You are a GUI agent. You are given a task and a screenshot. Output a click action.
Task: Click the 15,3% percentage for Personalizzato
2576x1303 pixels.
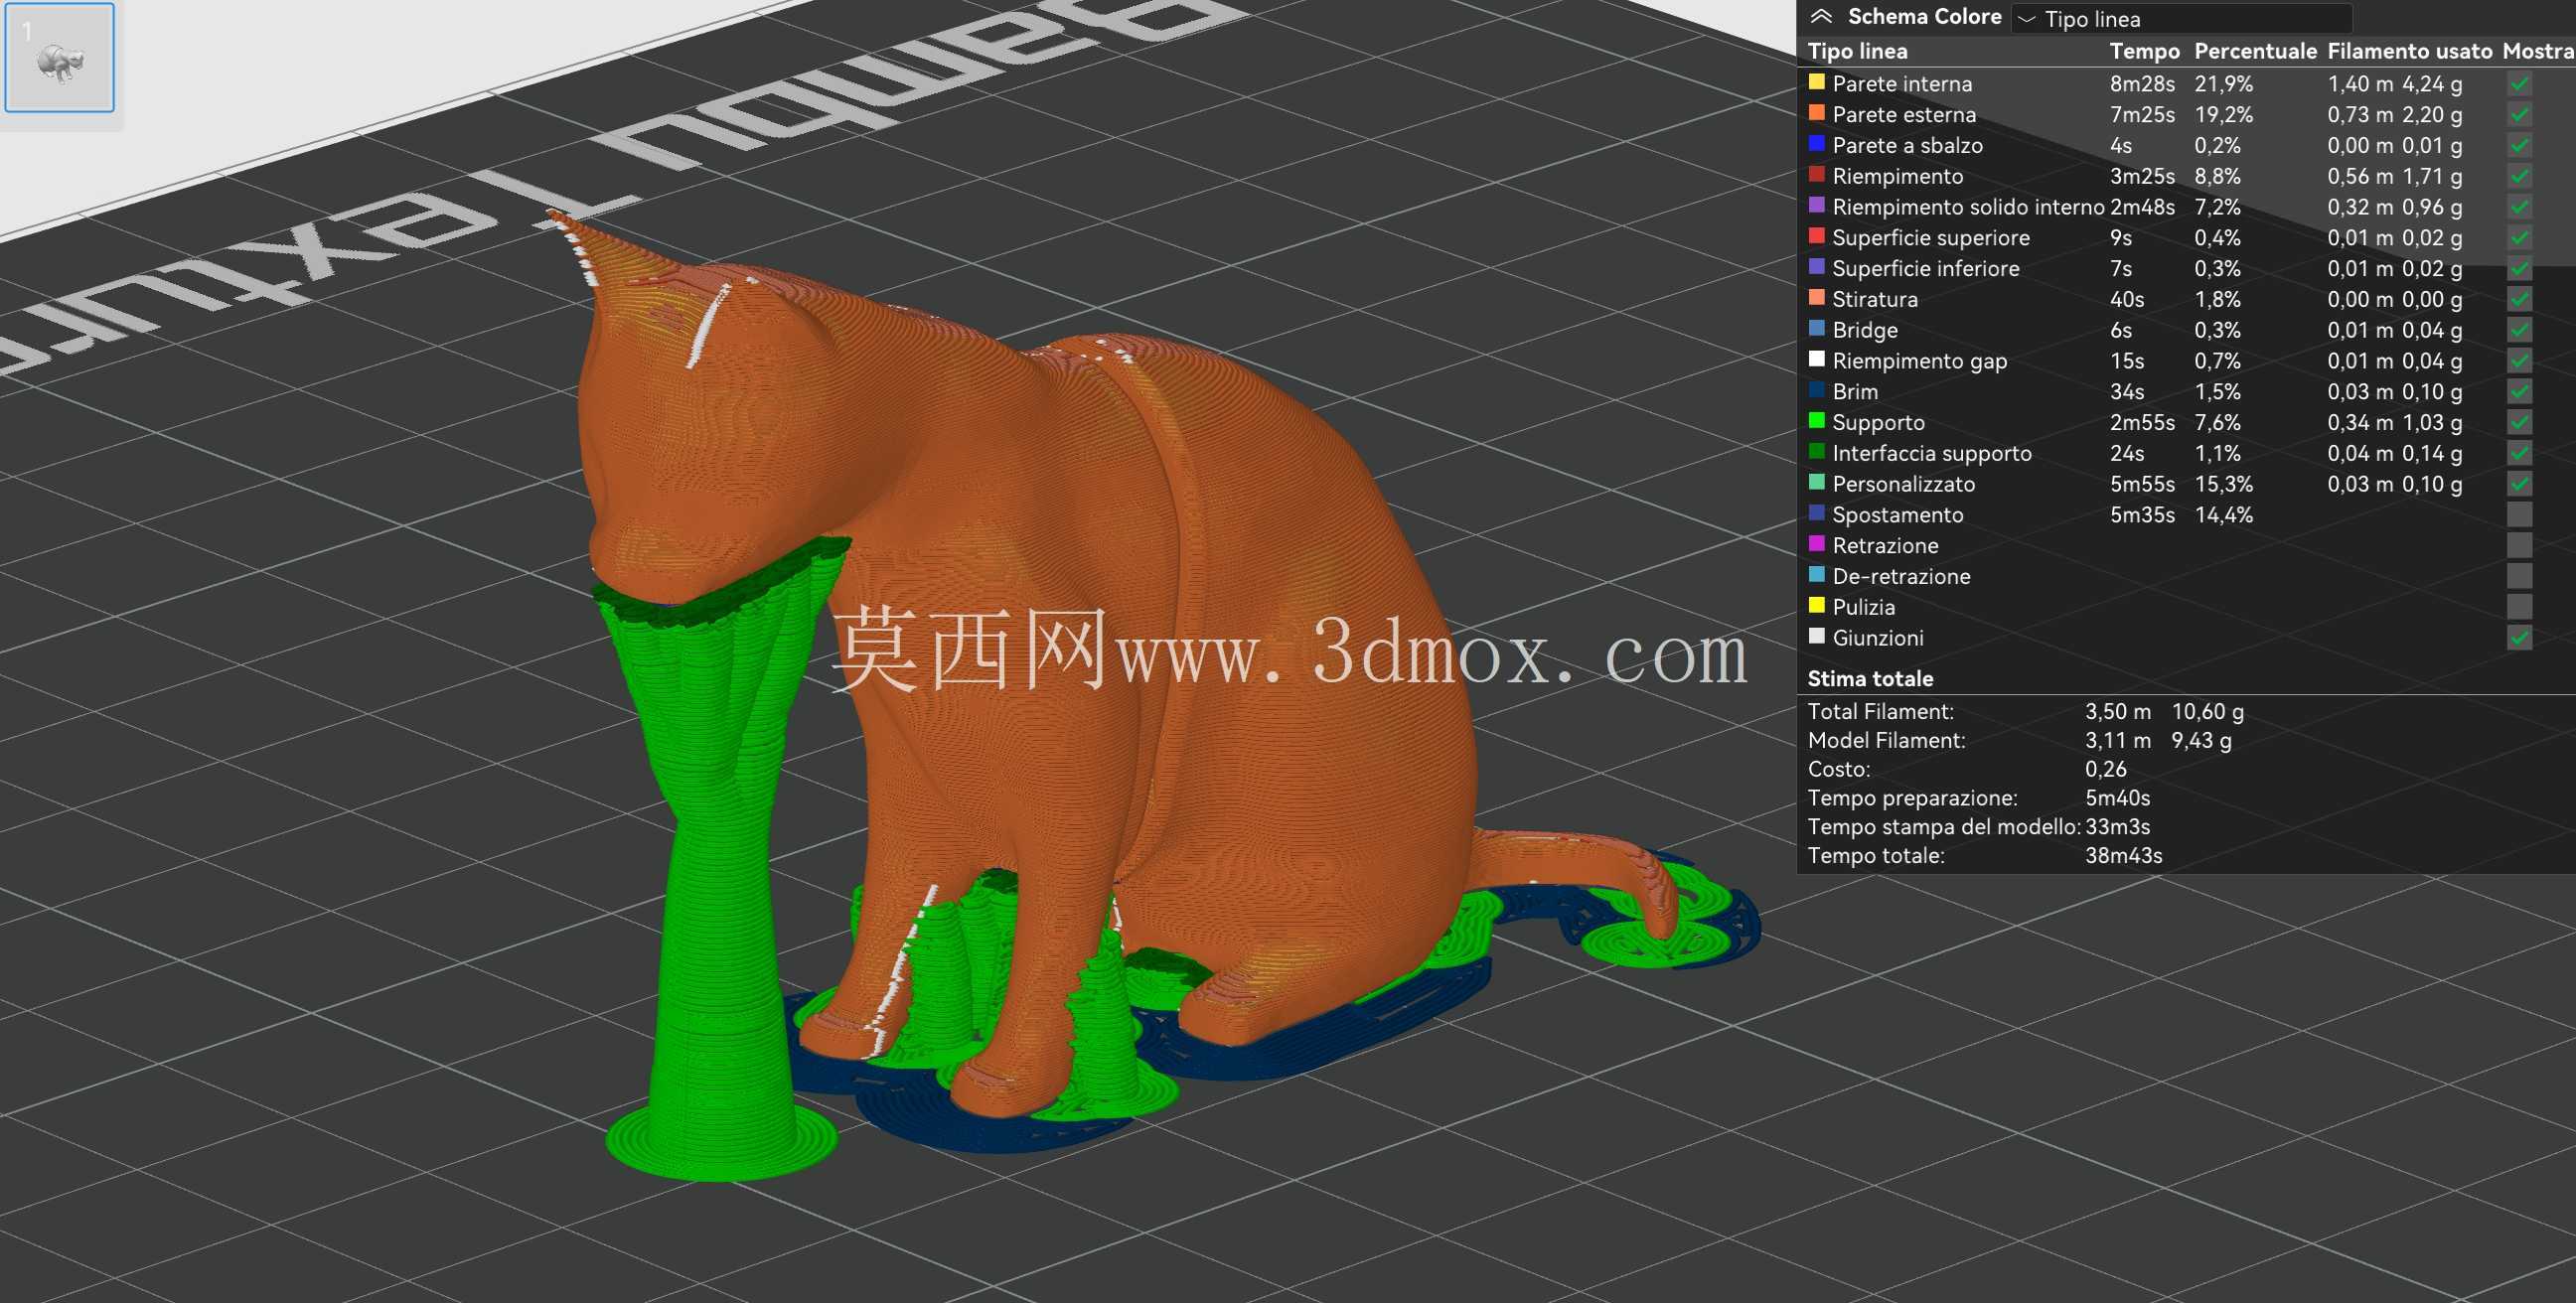[x=2224, y=484]
